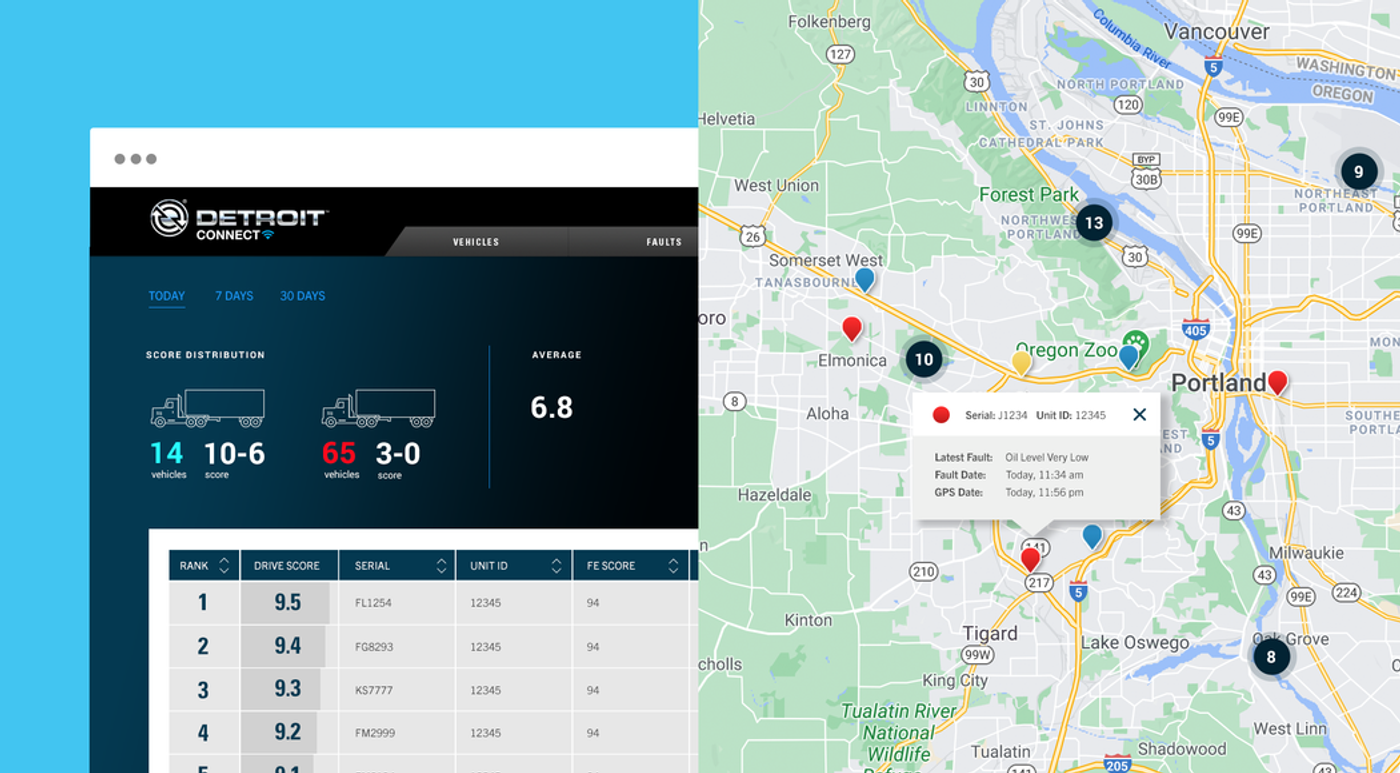The image size is (1400, 773).
Task: Click the Unit ID in the FL1254 row
Action: click(486, 604)
